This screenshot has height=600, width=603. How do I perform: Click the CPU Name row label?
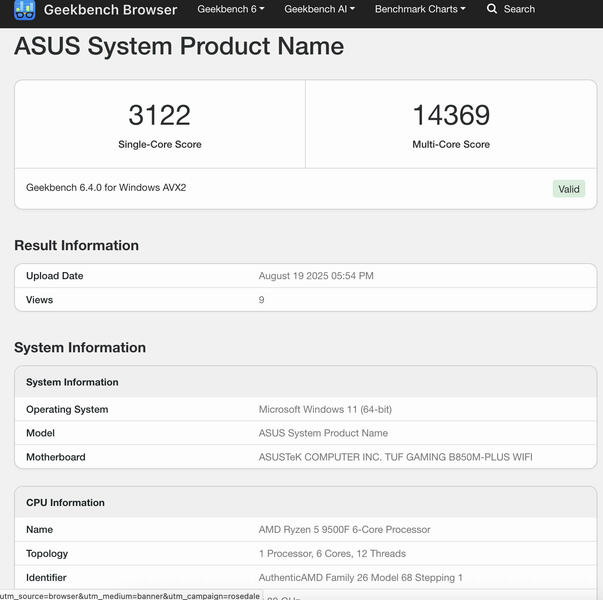(x=40, y=530)
